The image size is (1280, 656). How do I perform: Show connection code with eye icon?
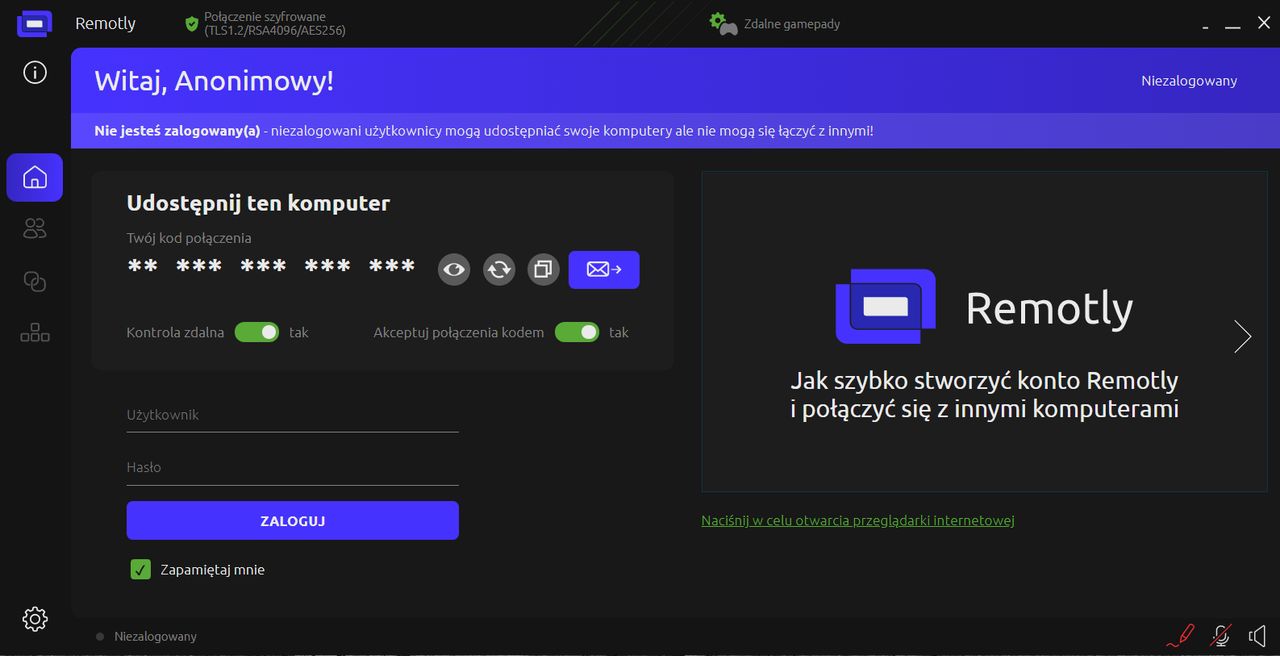(x=454, y=269)
